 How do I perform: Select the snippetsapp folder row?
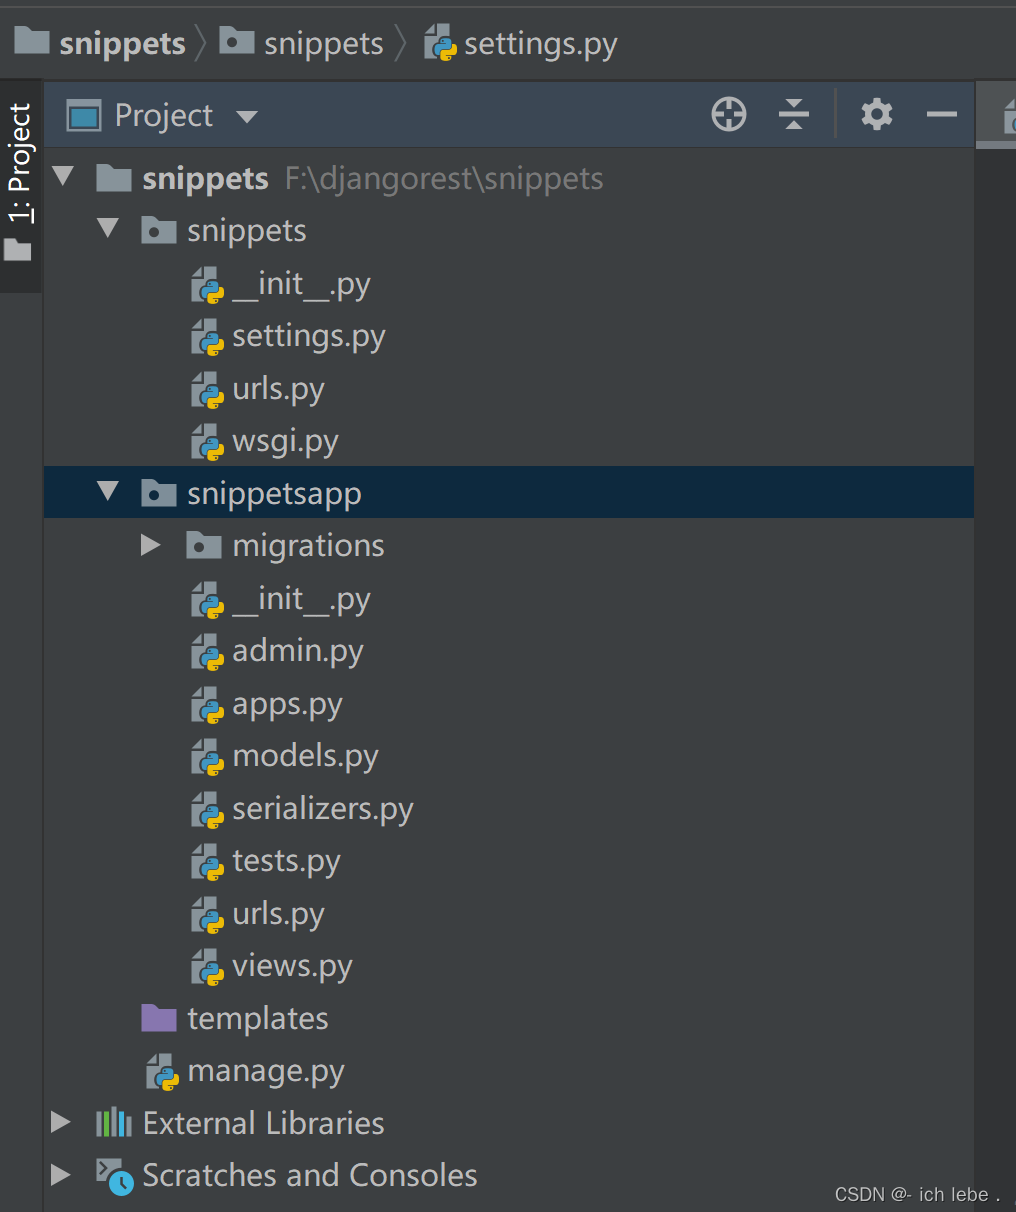509,492
